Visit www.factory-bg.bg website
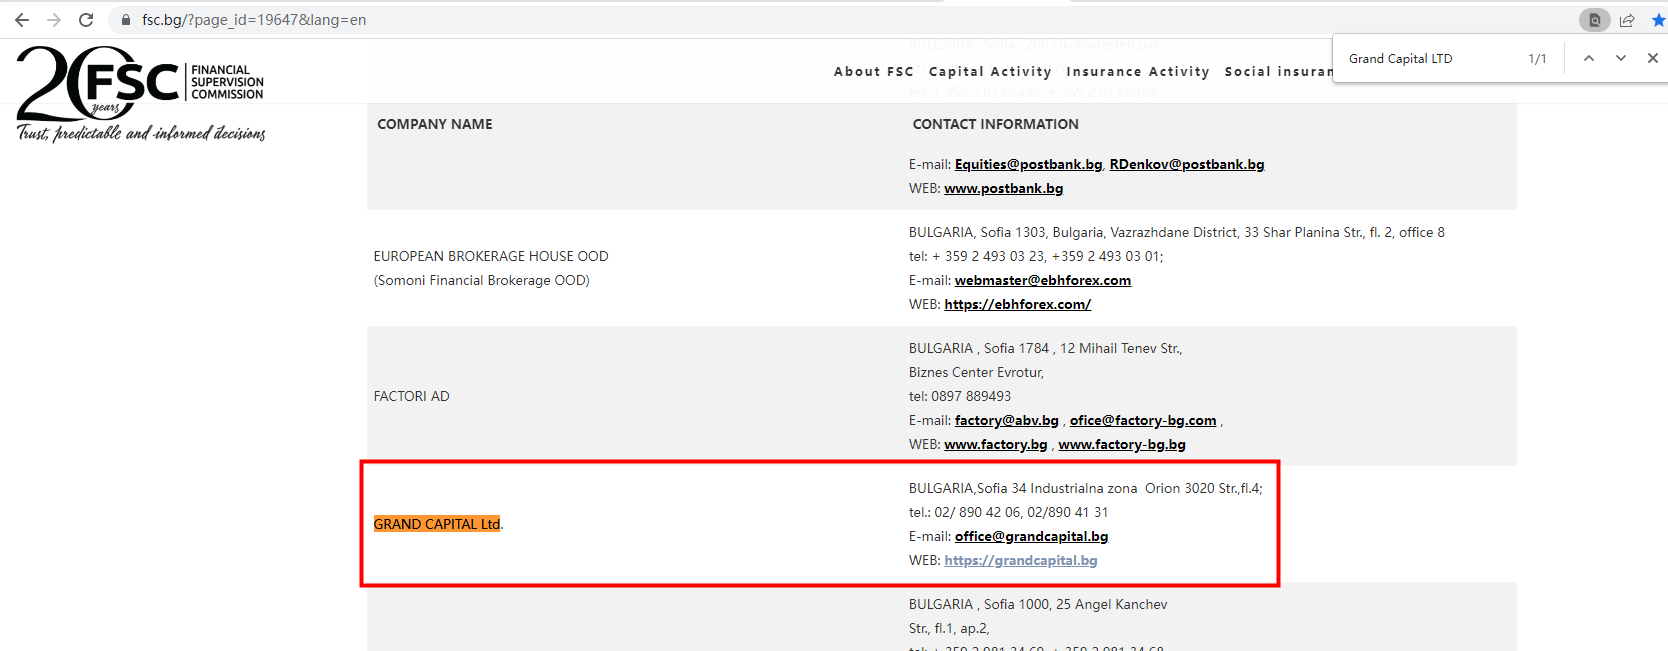 1122,444
